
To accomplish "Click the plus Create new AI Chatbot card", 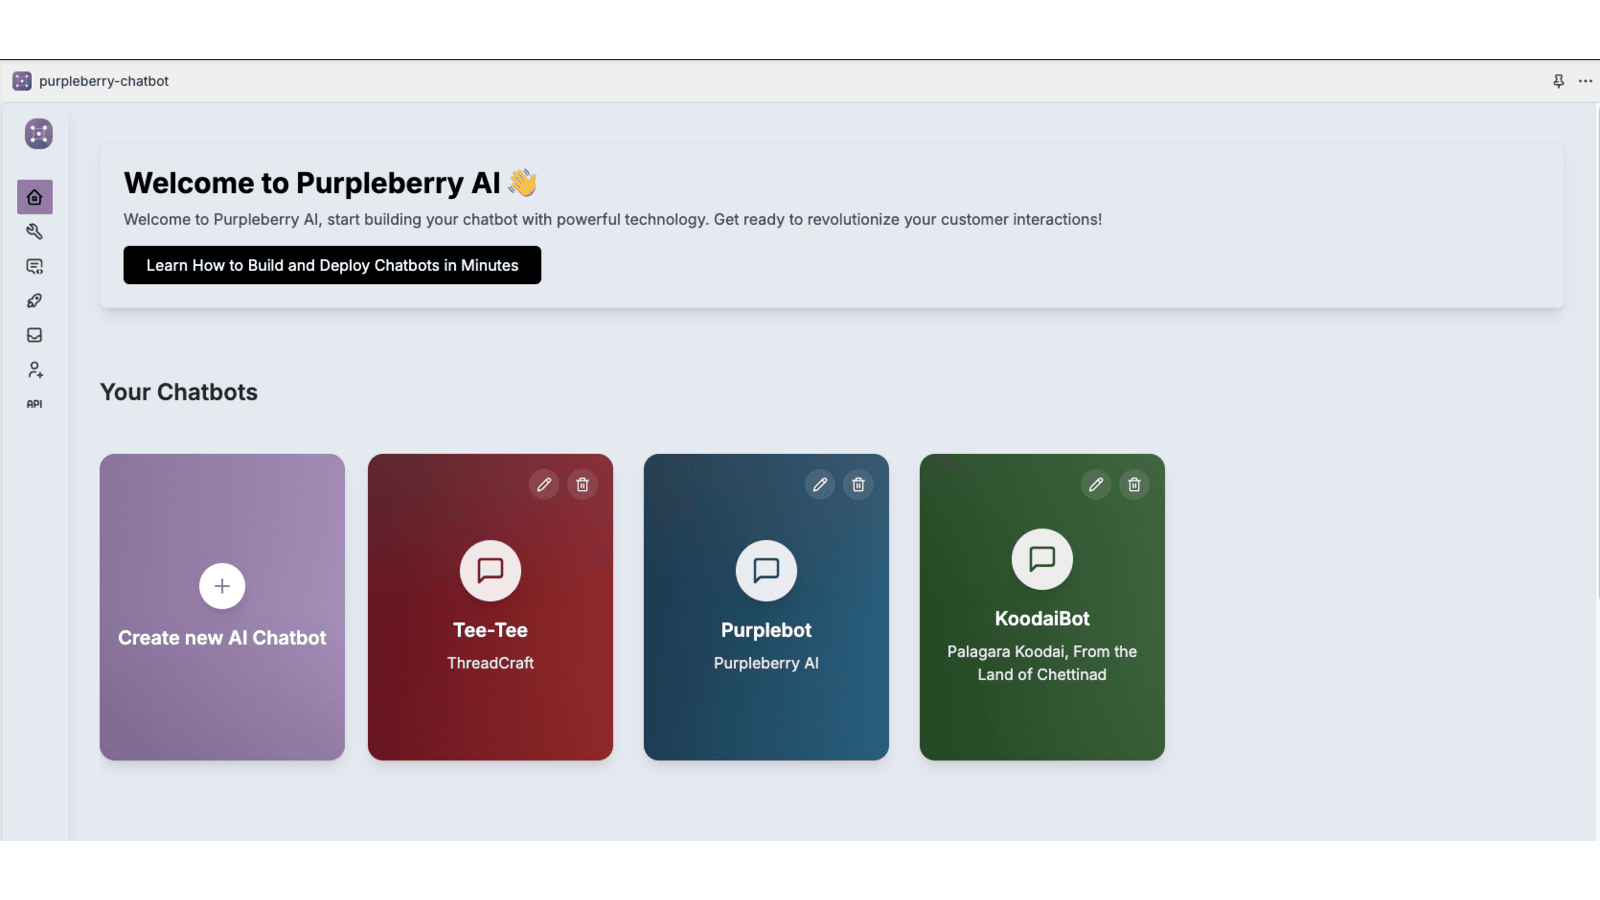I will [222, 607].
